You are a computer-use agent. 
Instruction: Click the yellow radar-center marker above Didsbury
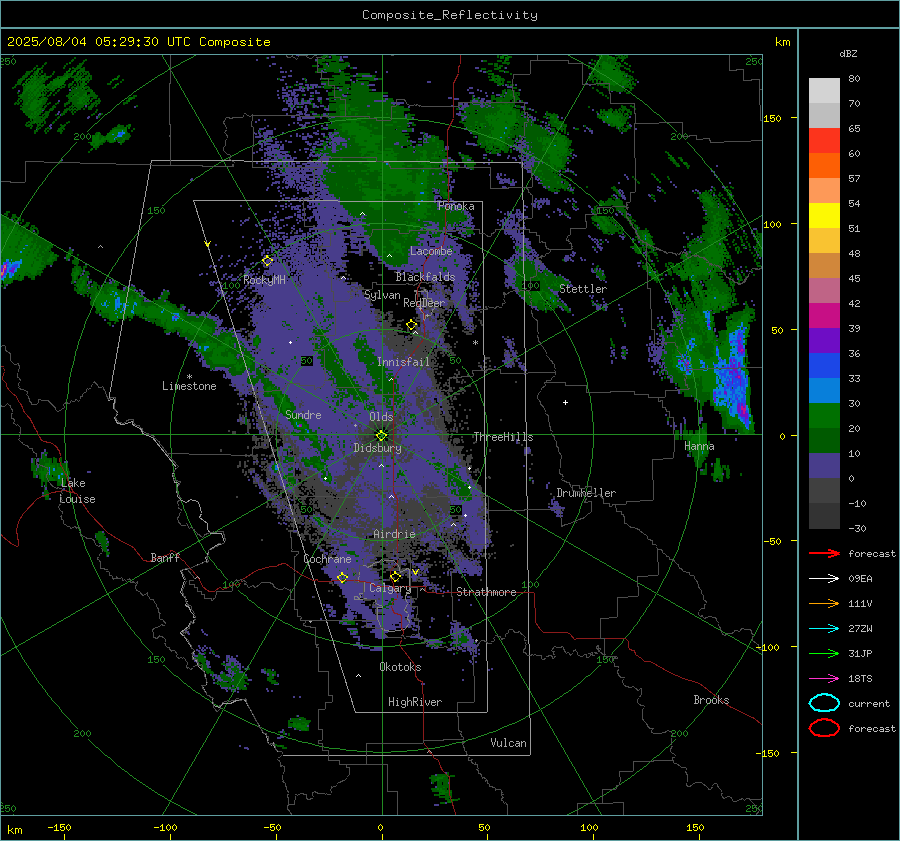[x=381, y=435]
